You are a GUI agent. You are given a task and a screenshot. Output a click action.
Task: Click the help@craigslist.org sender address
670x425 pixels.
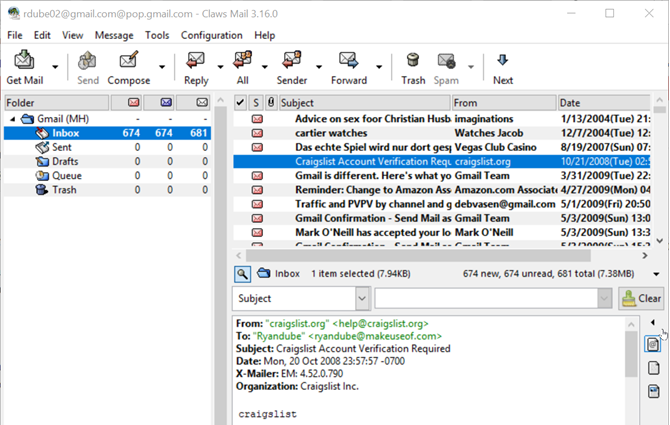[x=380, y=324]
